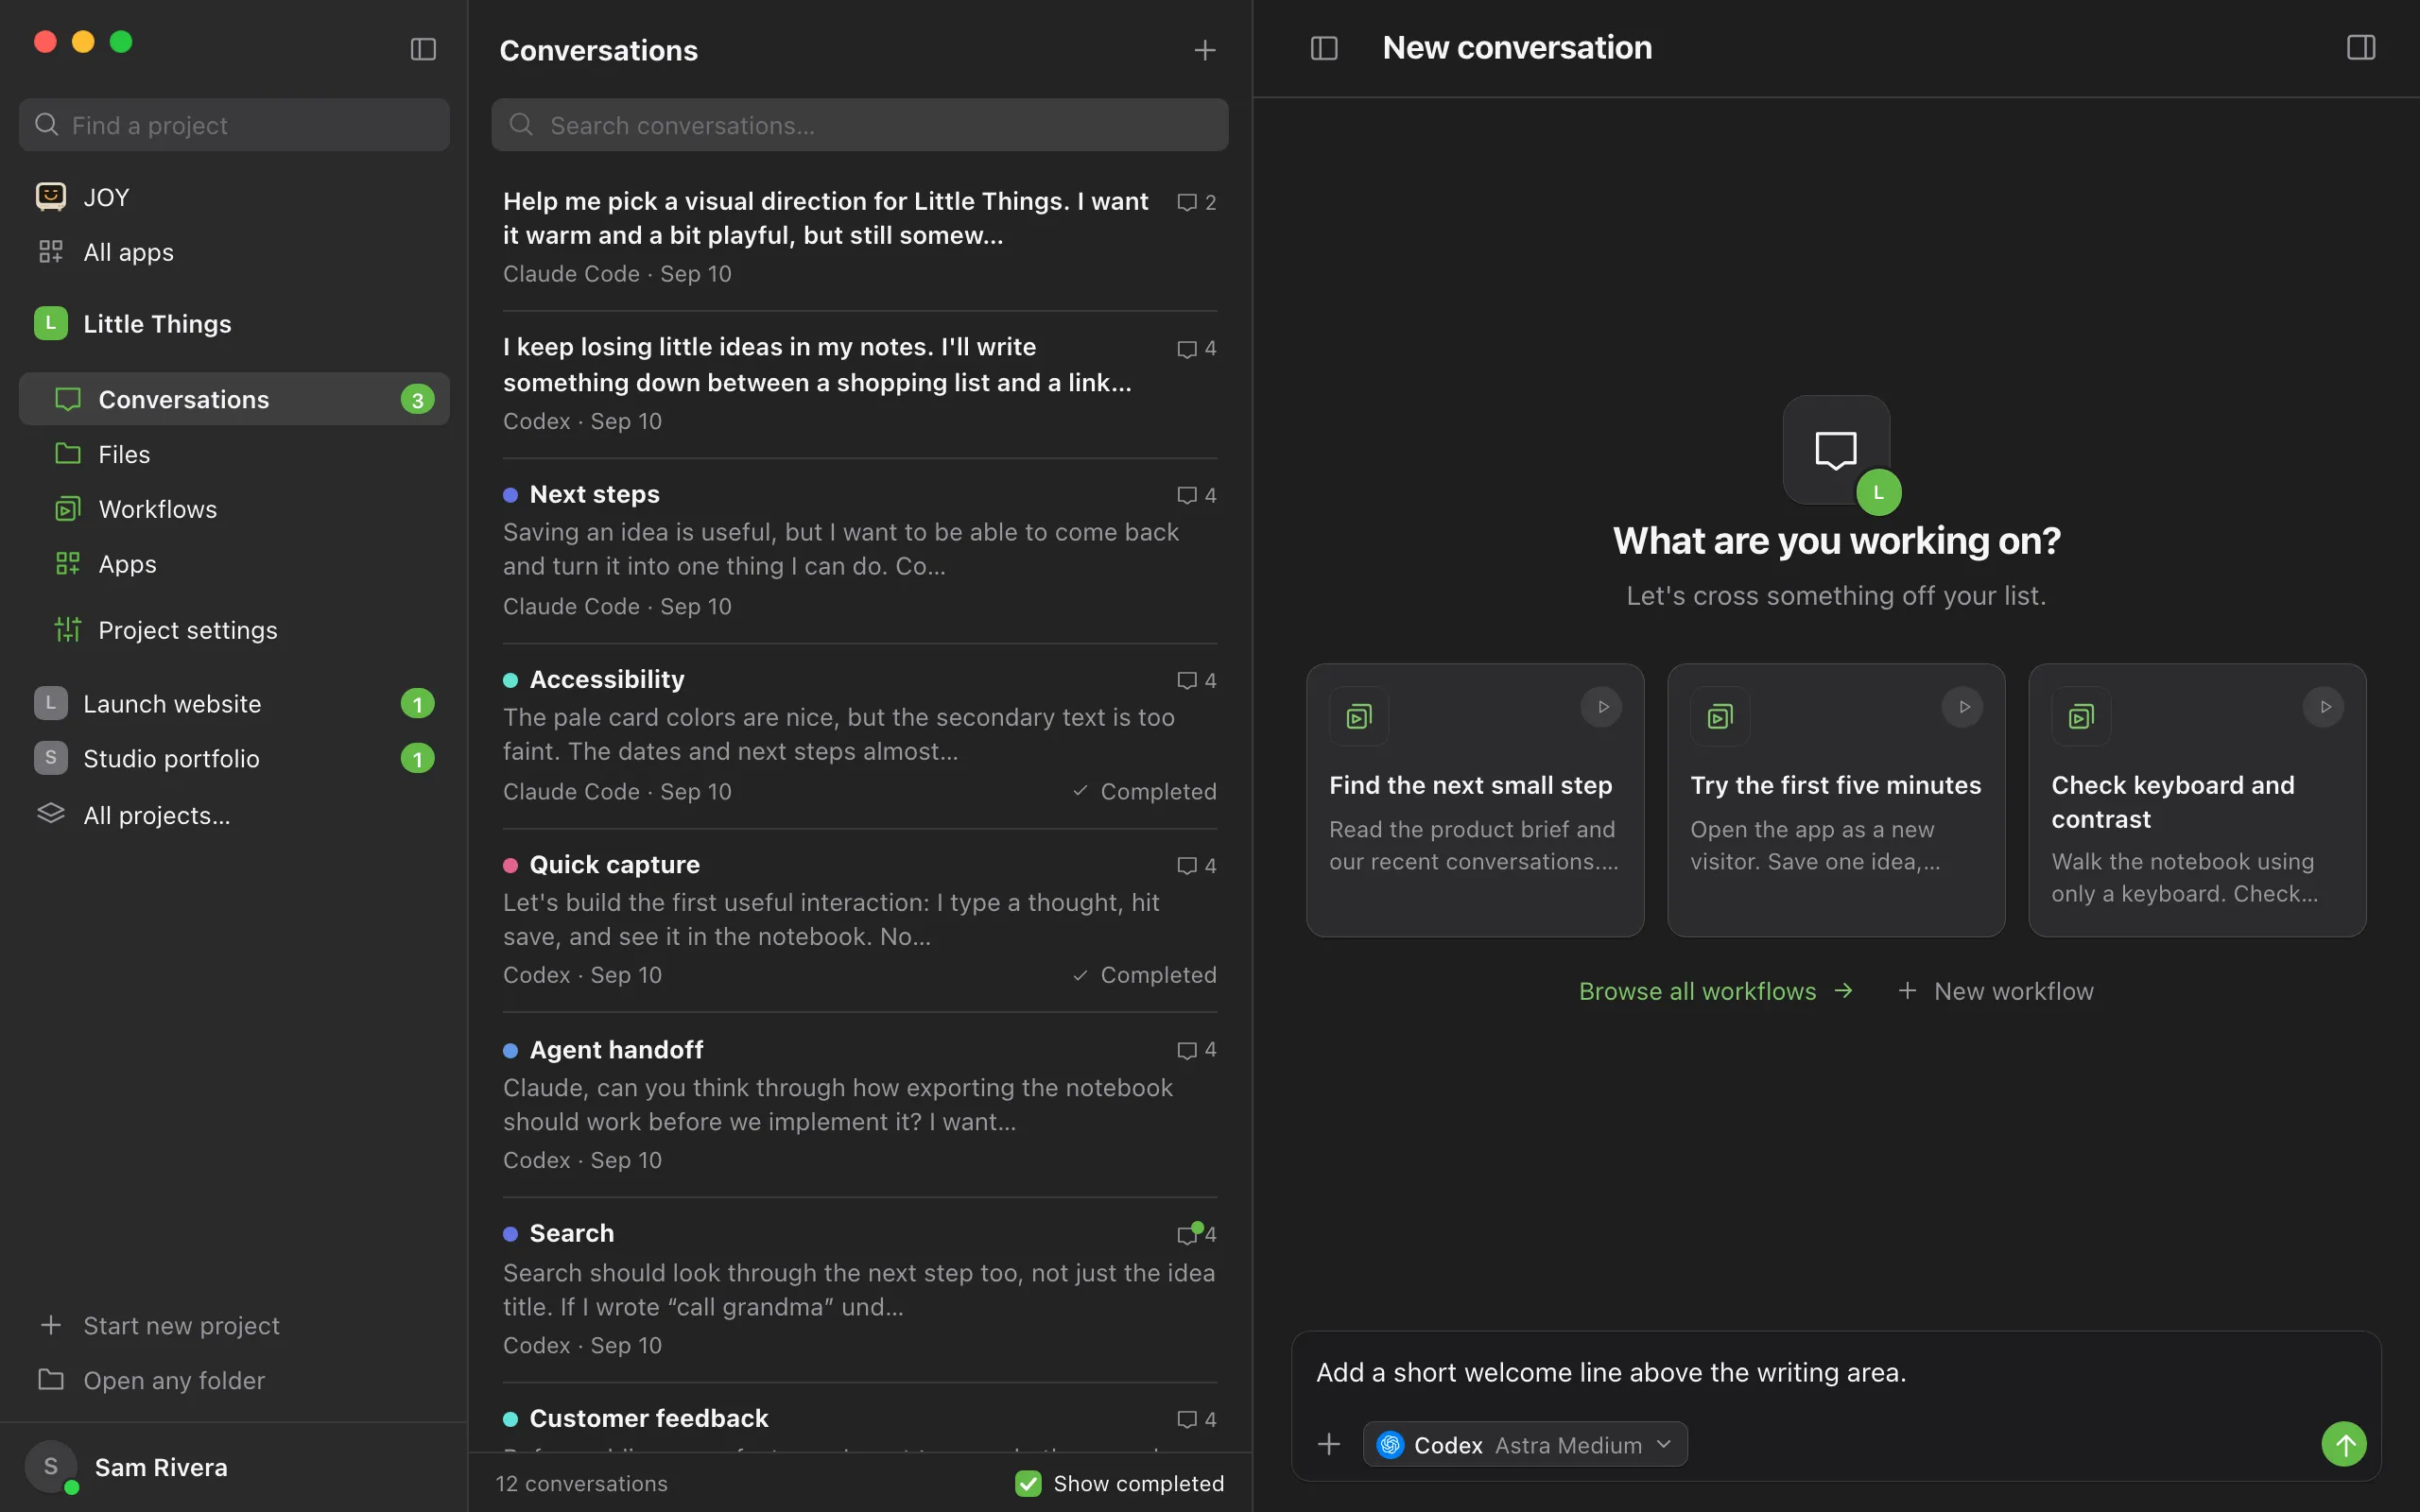Open 'I keep losing little ideas' conversation
The width and height of the screenshot is (2420, 1512).
[x=859, y=383]
